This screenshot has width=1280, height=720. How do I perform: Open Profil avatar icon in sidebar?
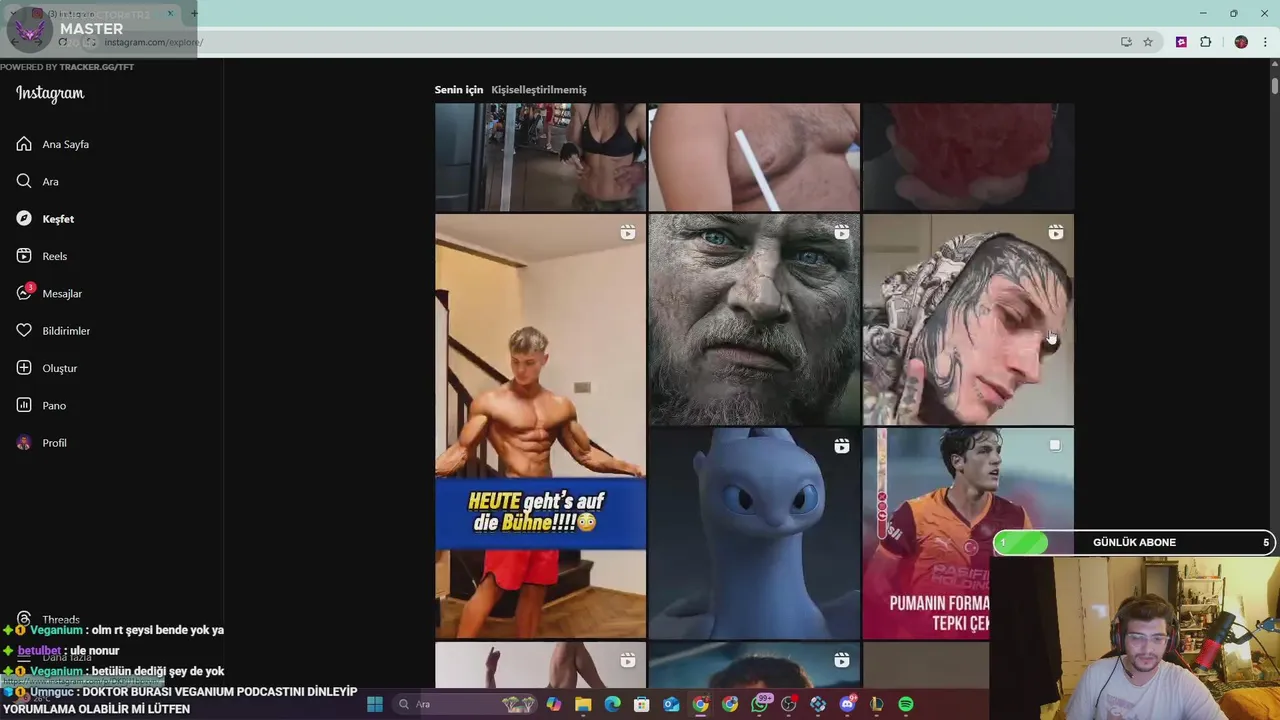[24, 443]
